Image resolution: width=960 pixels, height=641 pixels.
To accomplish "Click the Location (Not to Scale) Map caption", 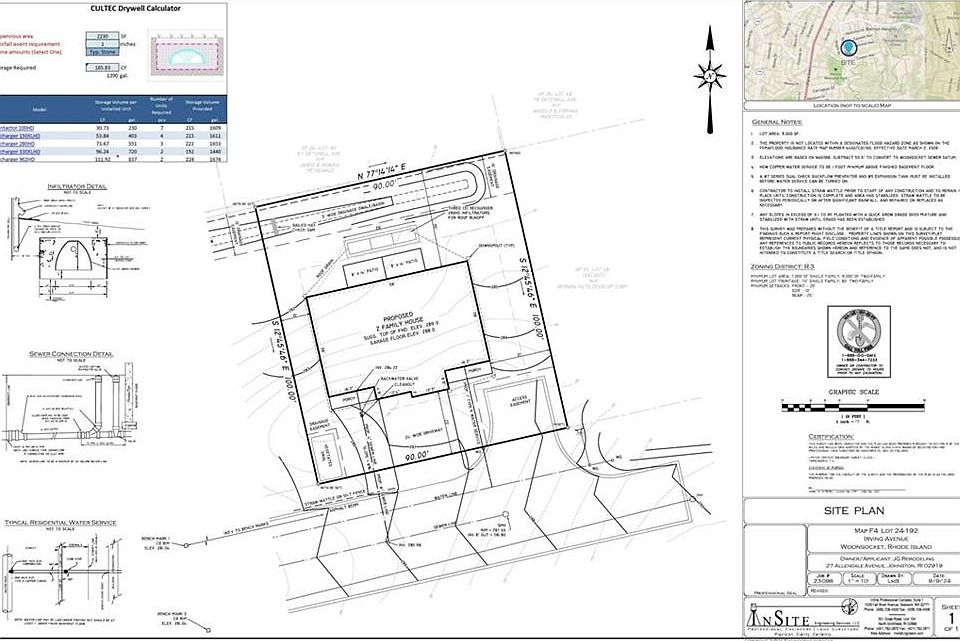I will 851,105.
